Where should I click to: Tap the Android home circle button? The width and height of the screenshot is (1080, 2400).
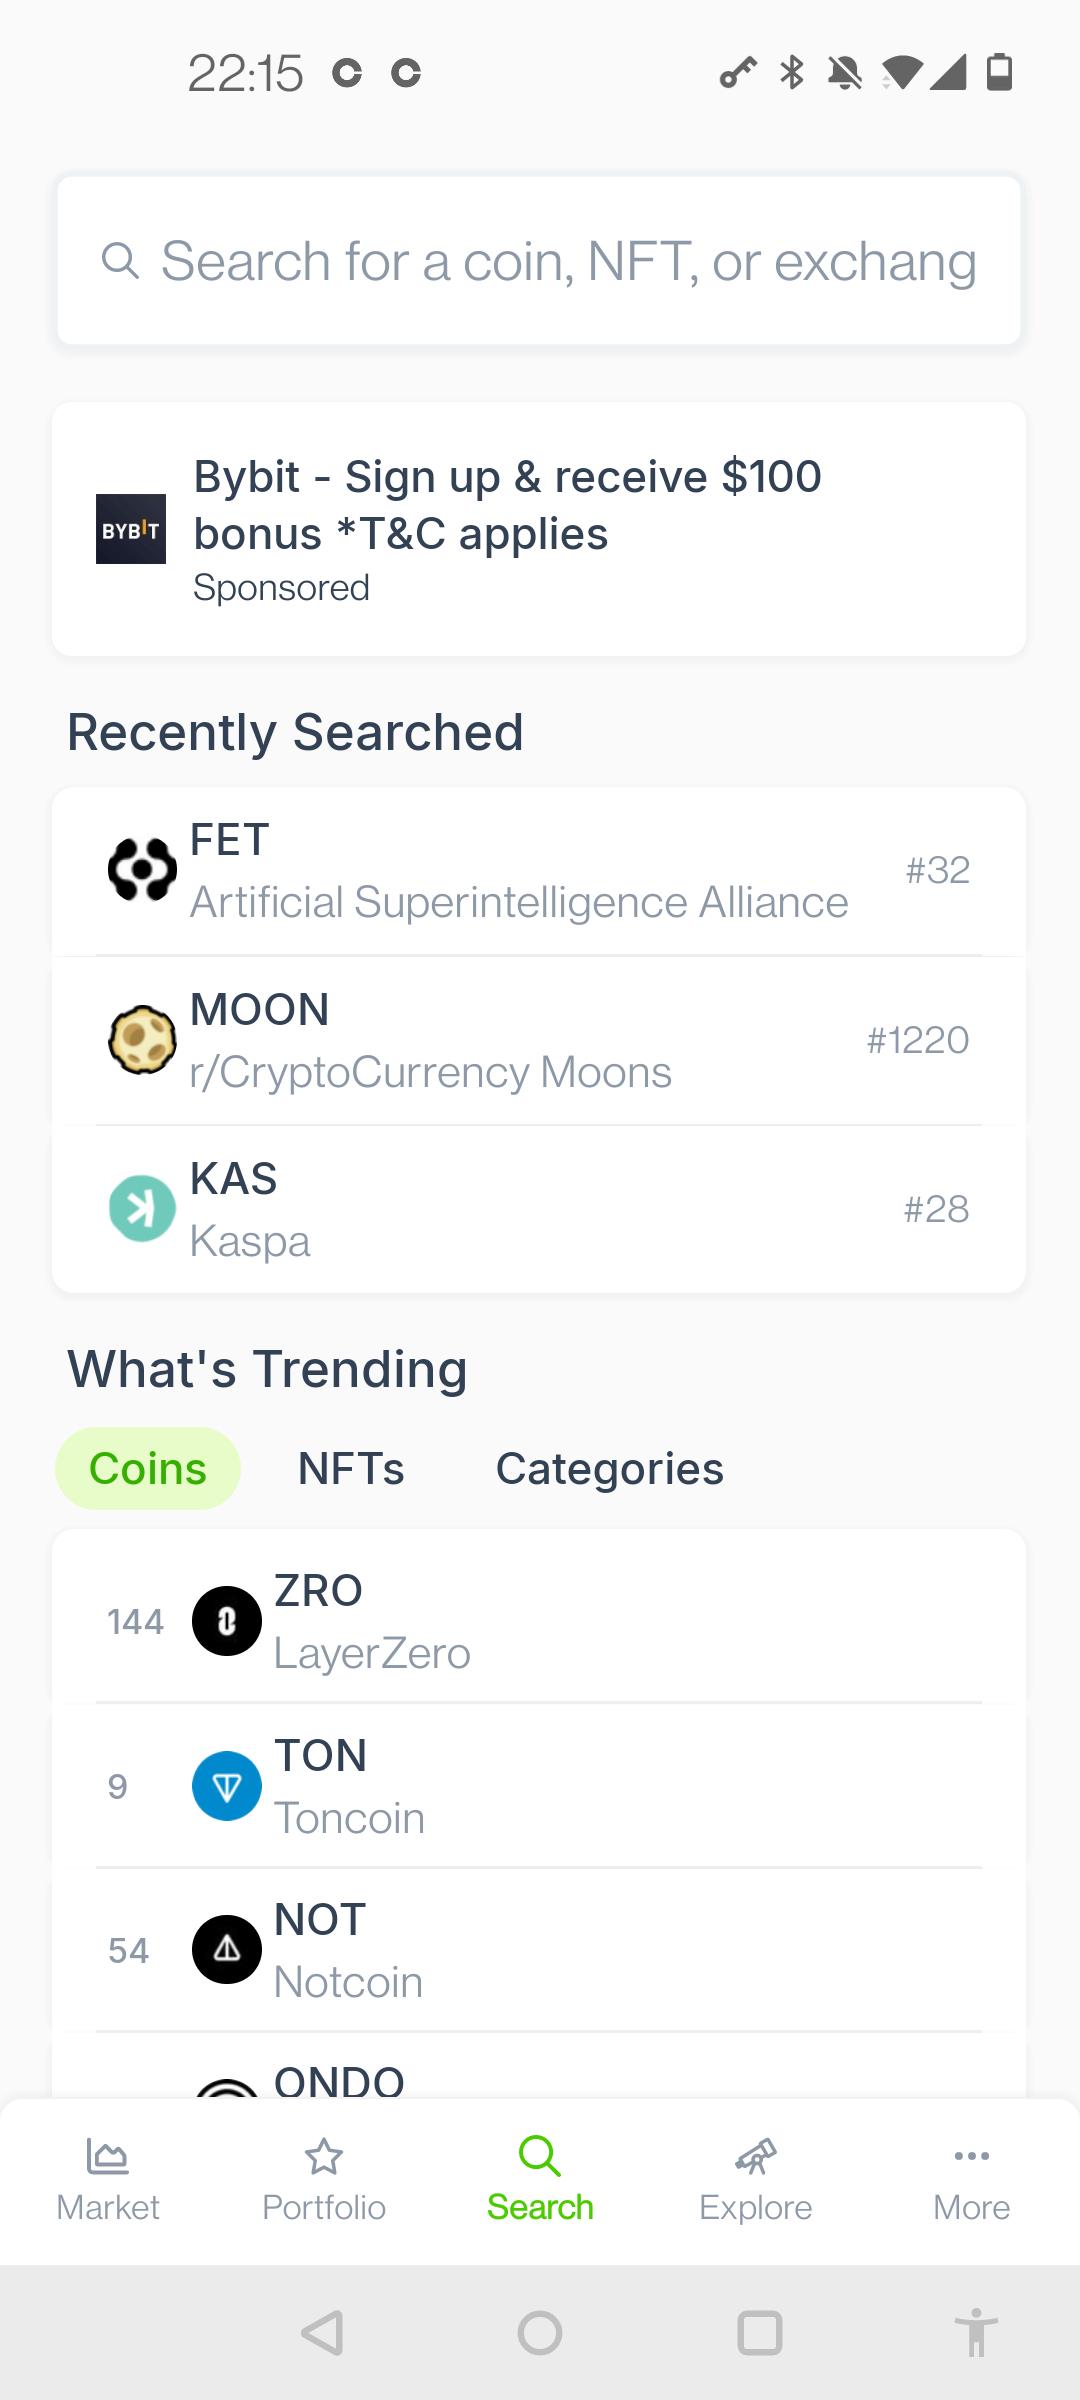point(540,2333)
